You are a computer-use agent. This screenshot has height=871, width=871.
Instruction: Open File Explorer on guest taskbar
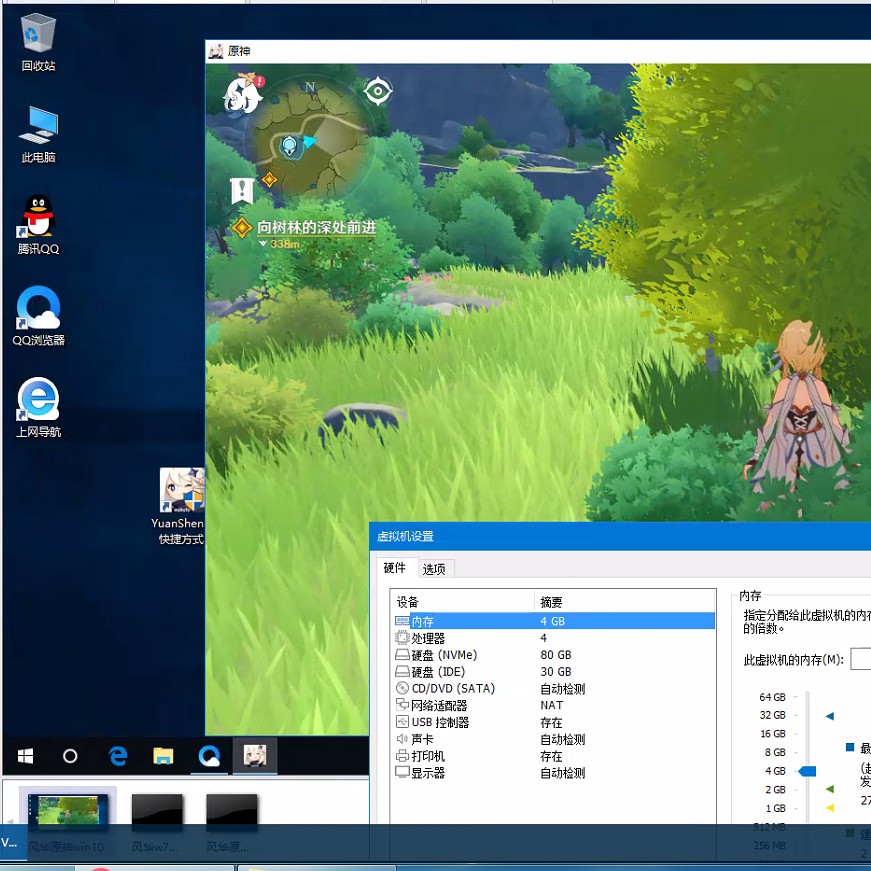tap(163, 755)
